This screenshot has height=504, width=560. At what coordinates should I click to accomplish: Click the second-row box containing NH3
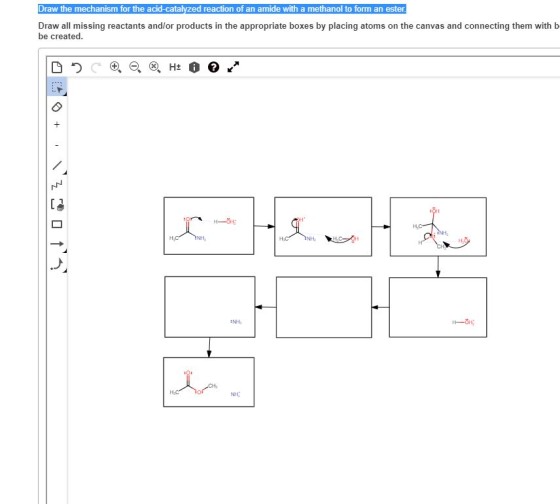[210, 307]
